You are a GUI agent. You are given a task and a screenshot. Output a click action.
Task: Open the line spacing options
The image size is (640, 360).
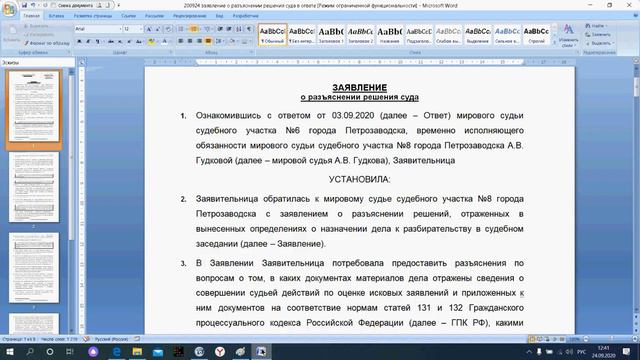pos(219,41)
